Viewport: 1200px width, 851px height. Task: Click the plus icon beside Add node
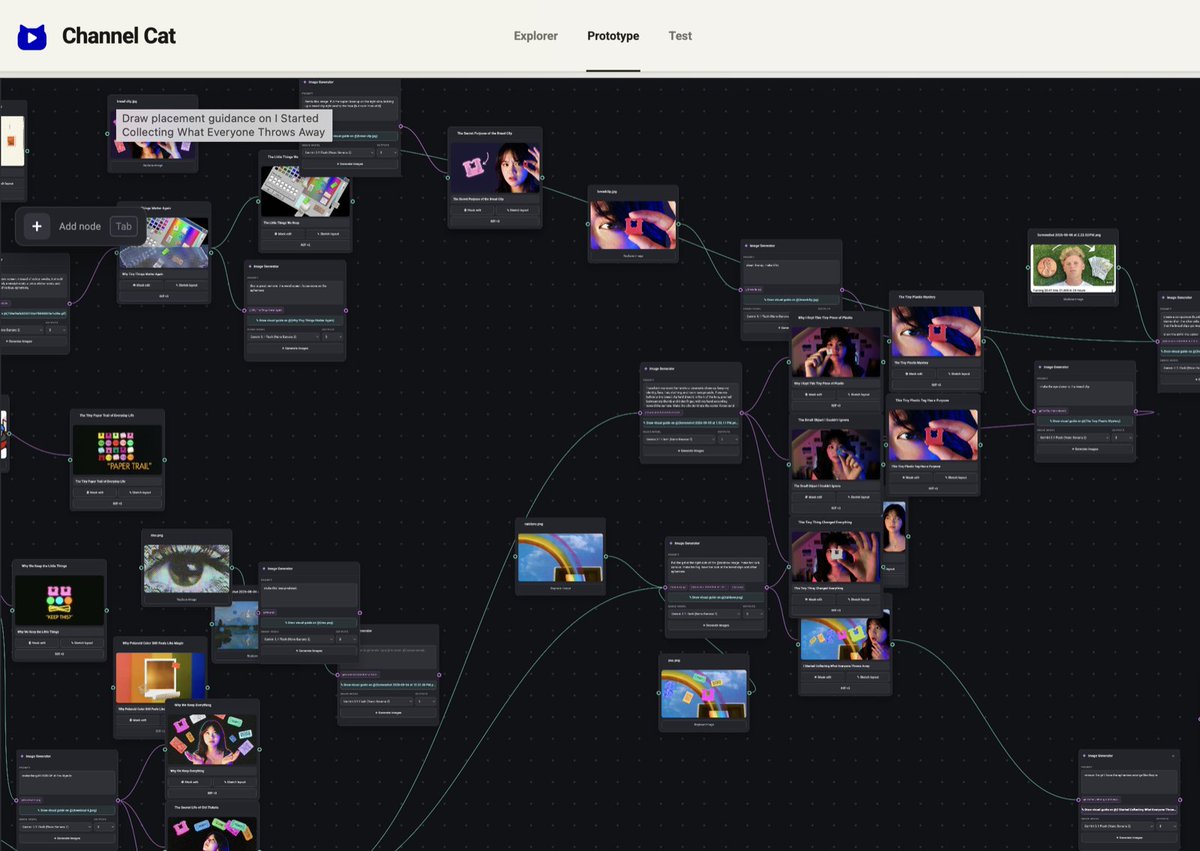pos(37,226)
